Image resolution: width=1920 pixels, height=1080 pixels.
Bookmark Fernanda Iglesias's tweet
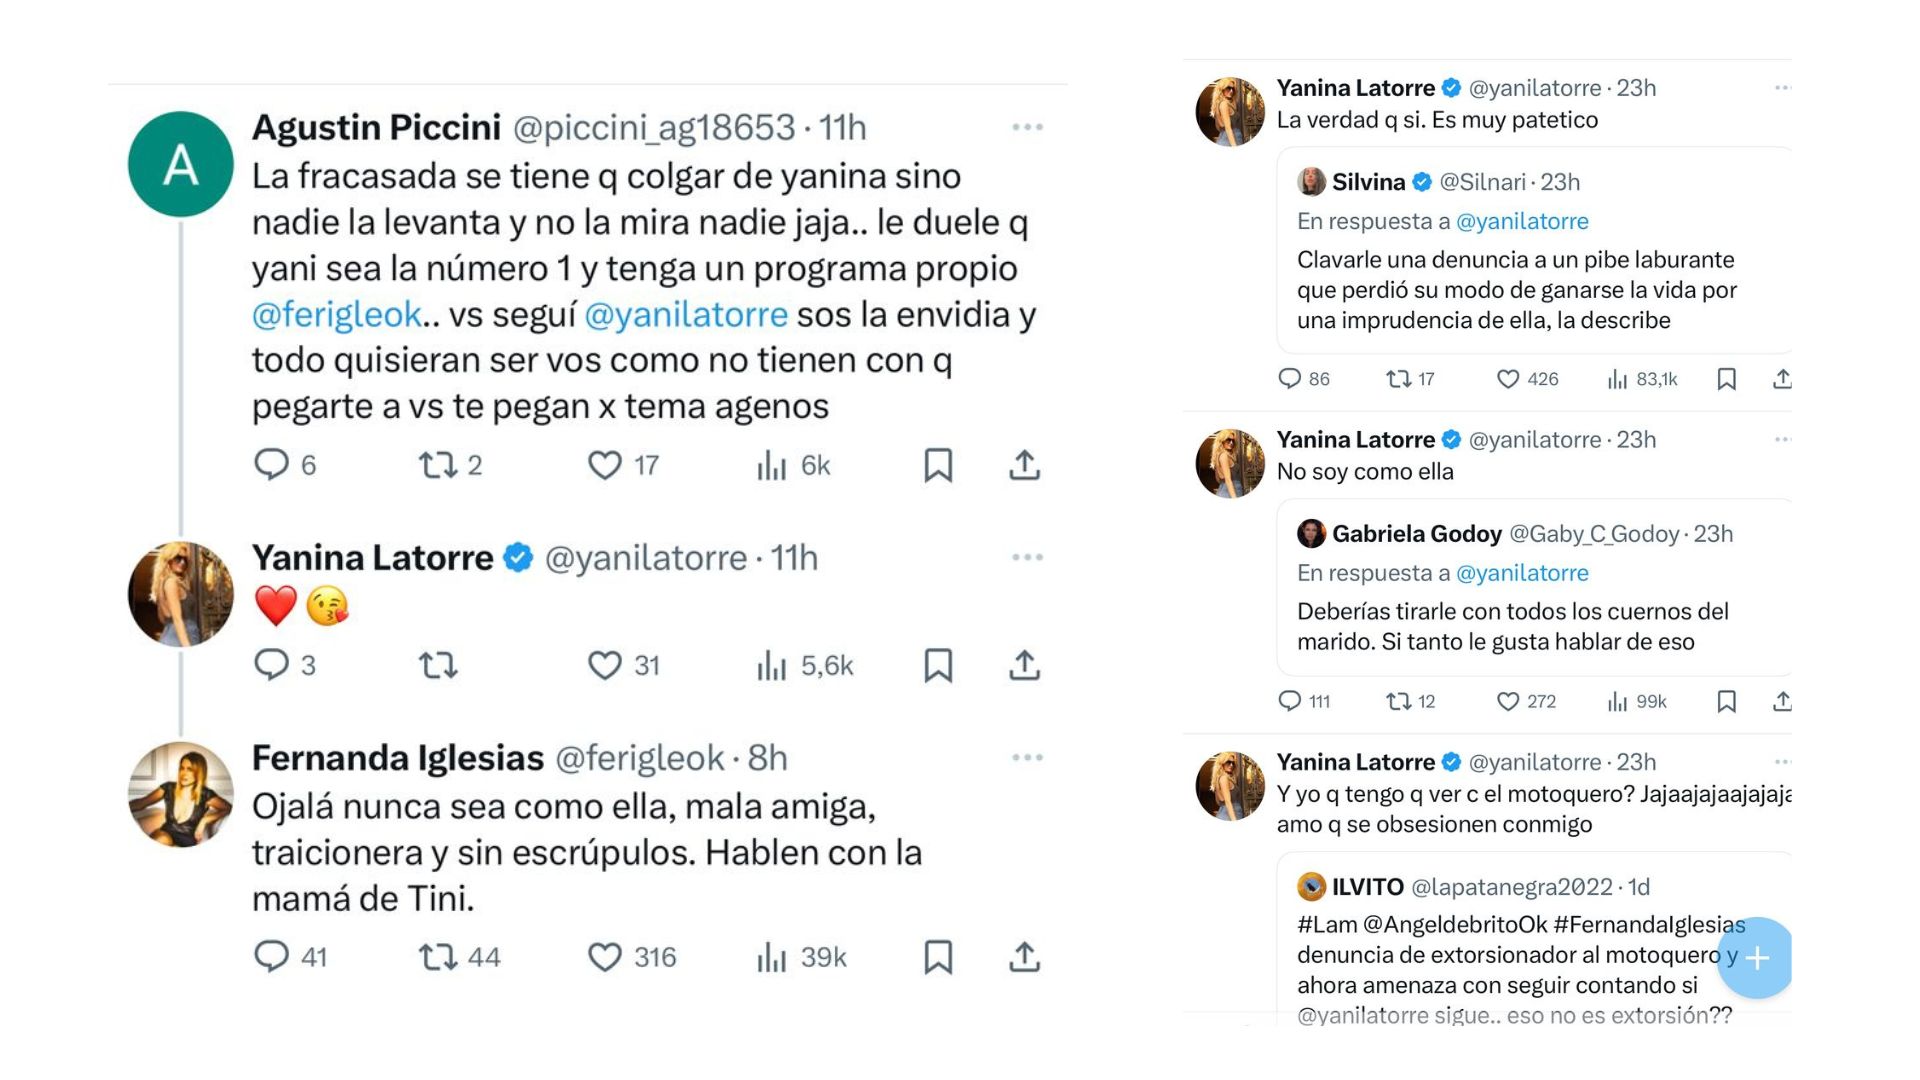[x=937, y=957]
